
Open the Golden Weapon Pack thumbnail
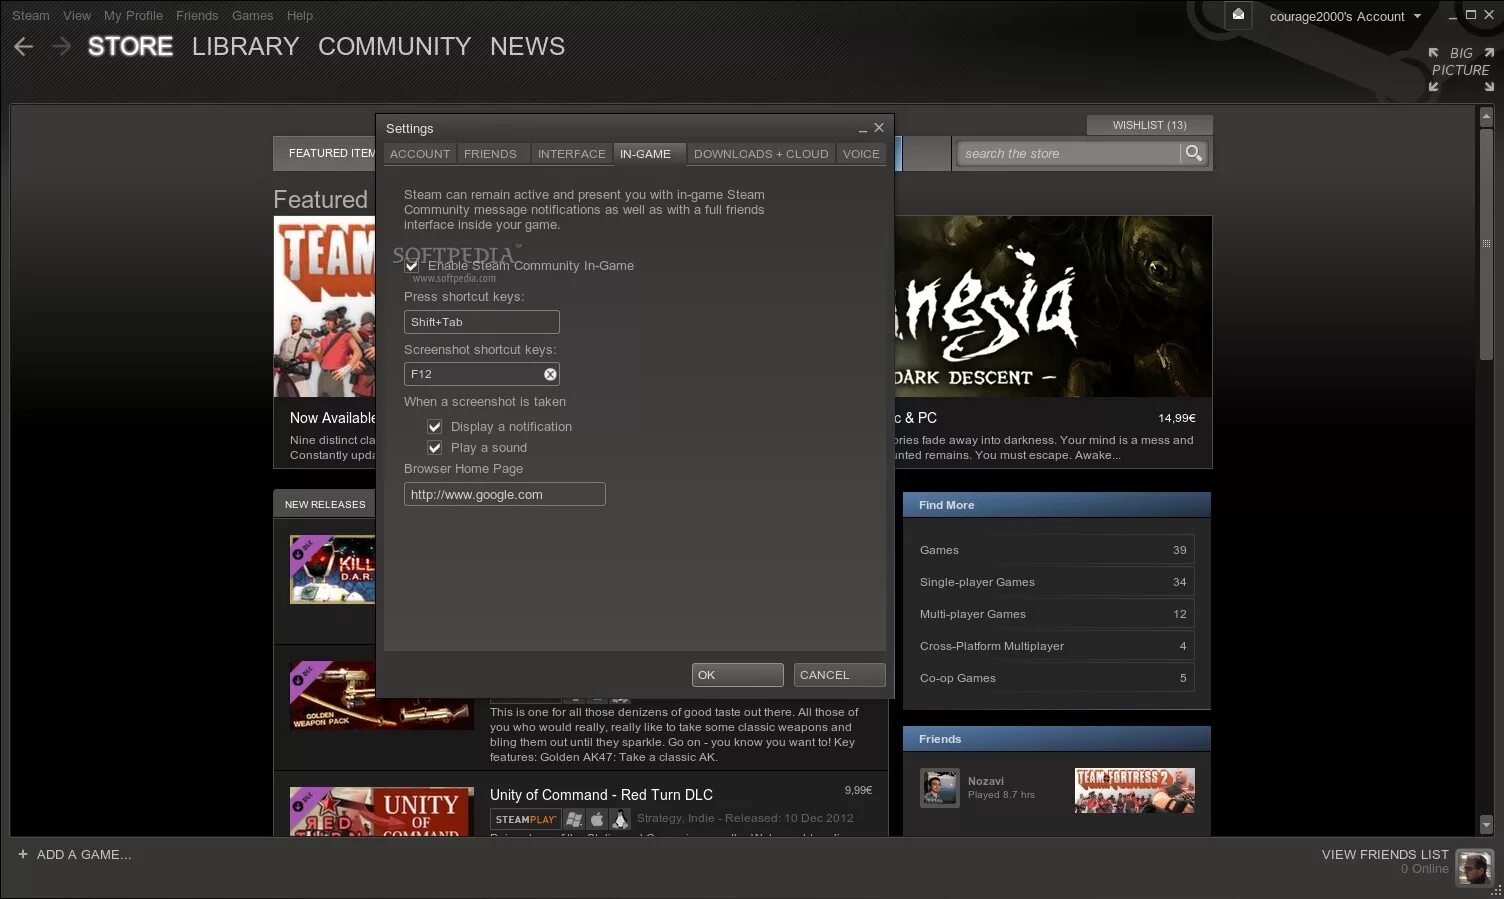381,696
